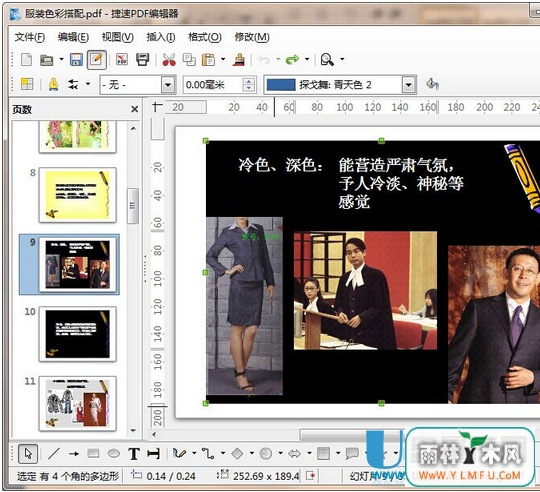
Task: Open the 文件(F) menu
Action: pyautogui.click(x=30, y=37)
